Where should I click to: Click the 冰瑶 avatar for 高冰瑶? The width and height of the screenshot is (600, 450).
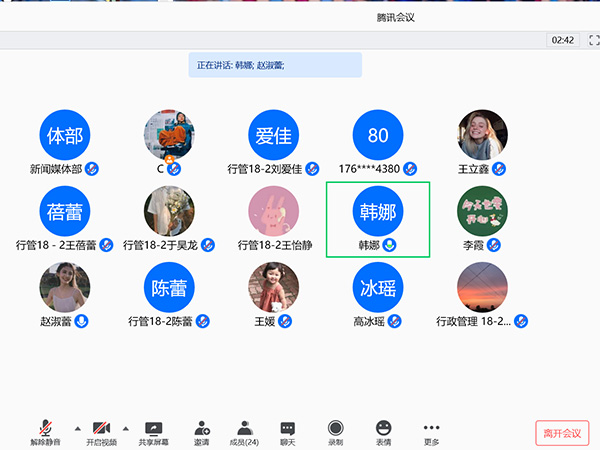378,287
